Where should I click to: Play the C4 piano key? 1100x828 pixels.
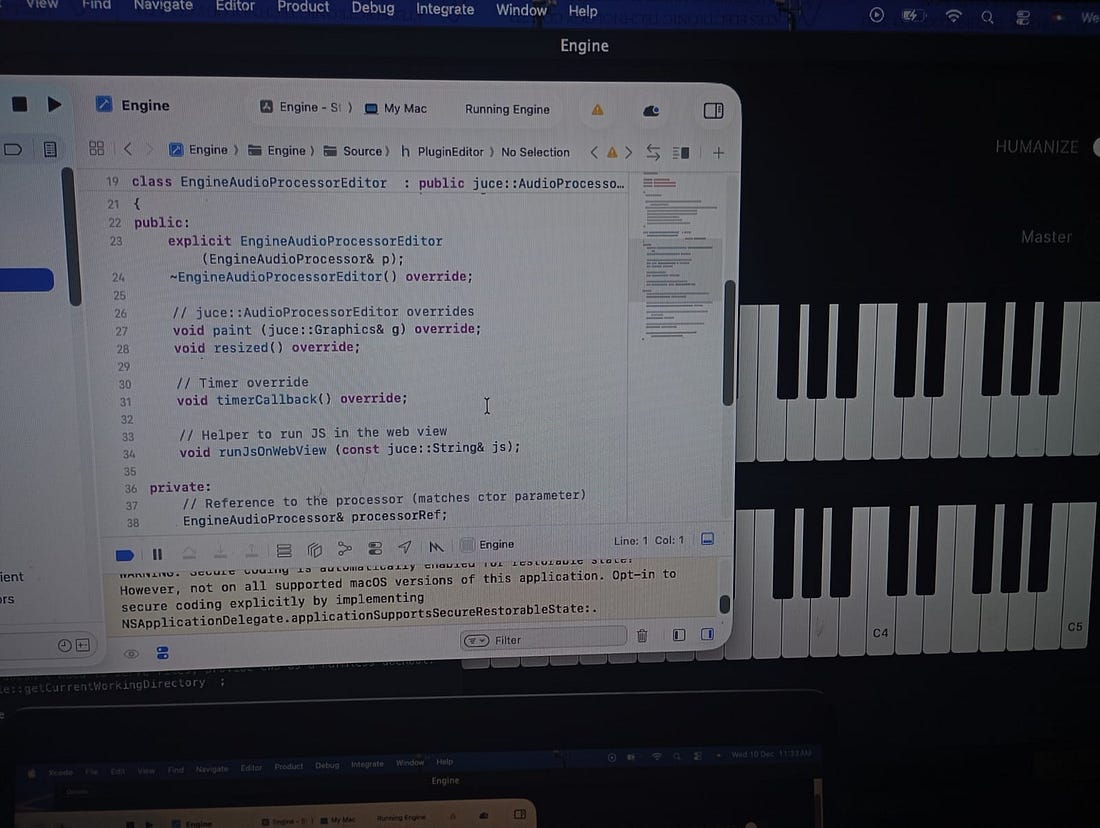pyautogui.click(x=881, y=617)
